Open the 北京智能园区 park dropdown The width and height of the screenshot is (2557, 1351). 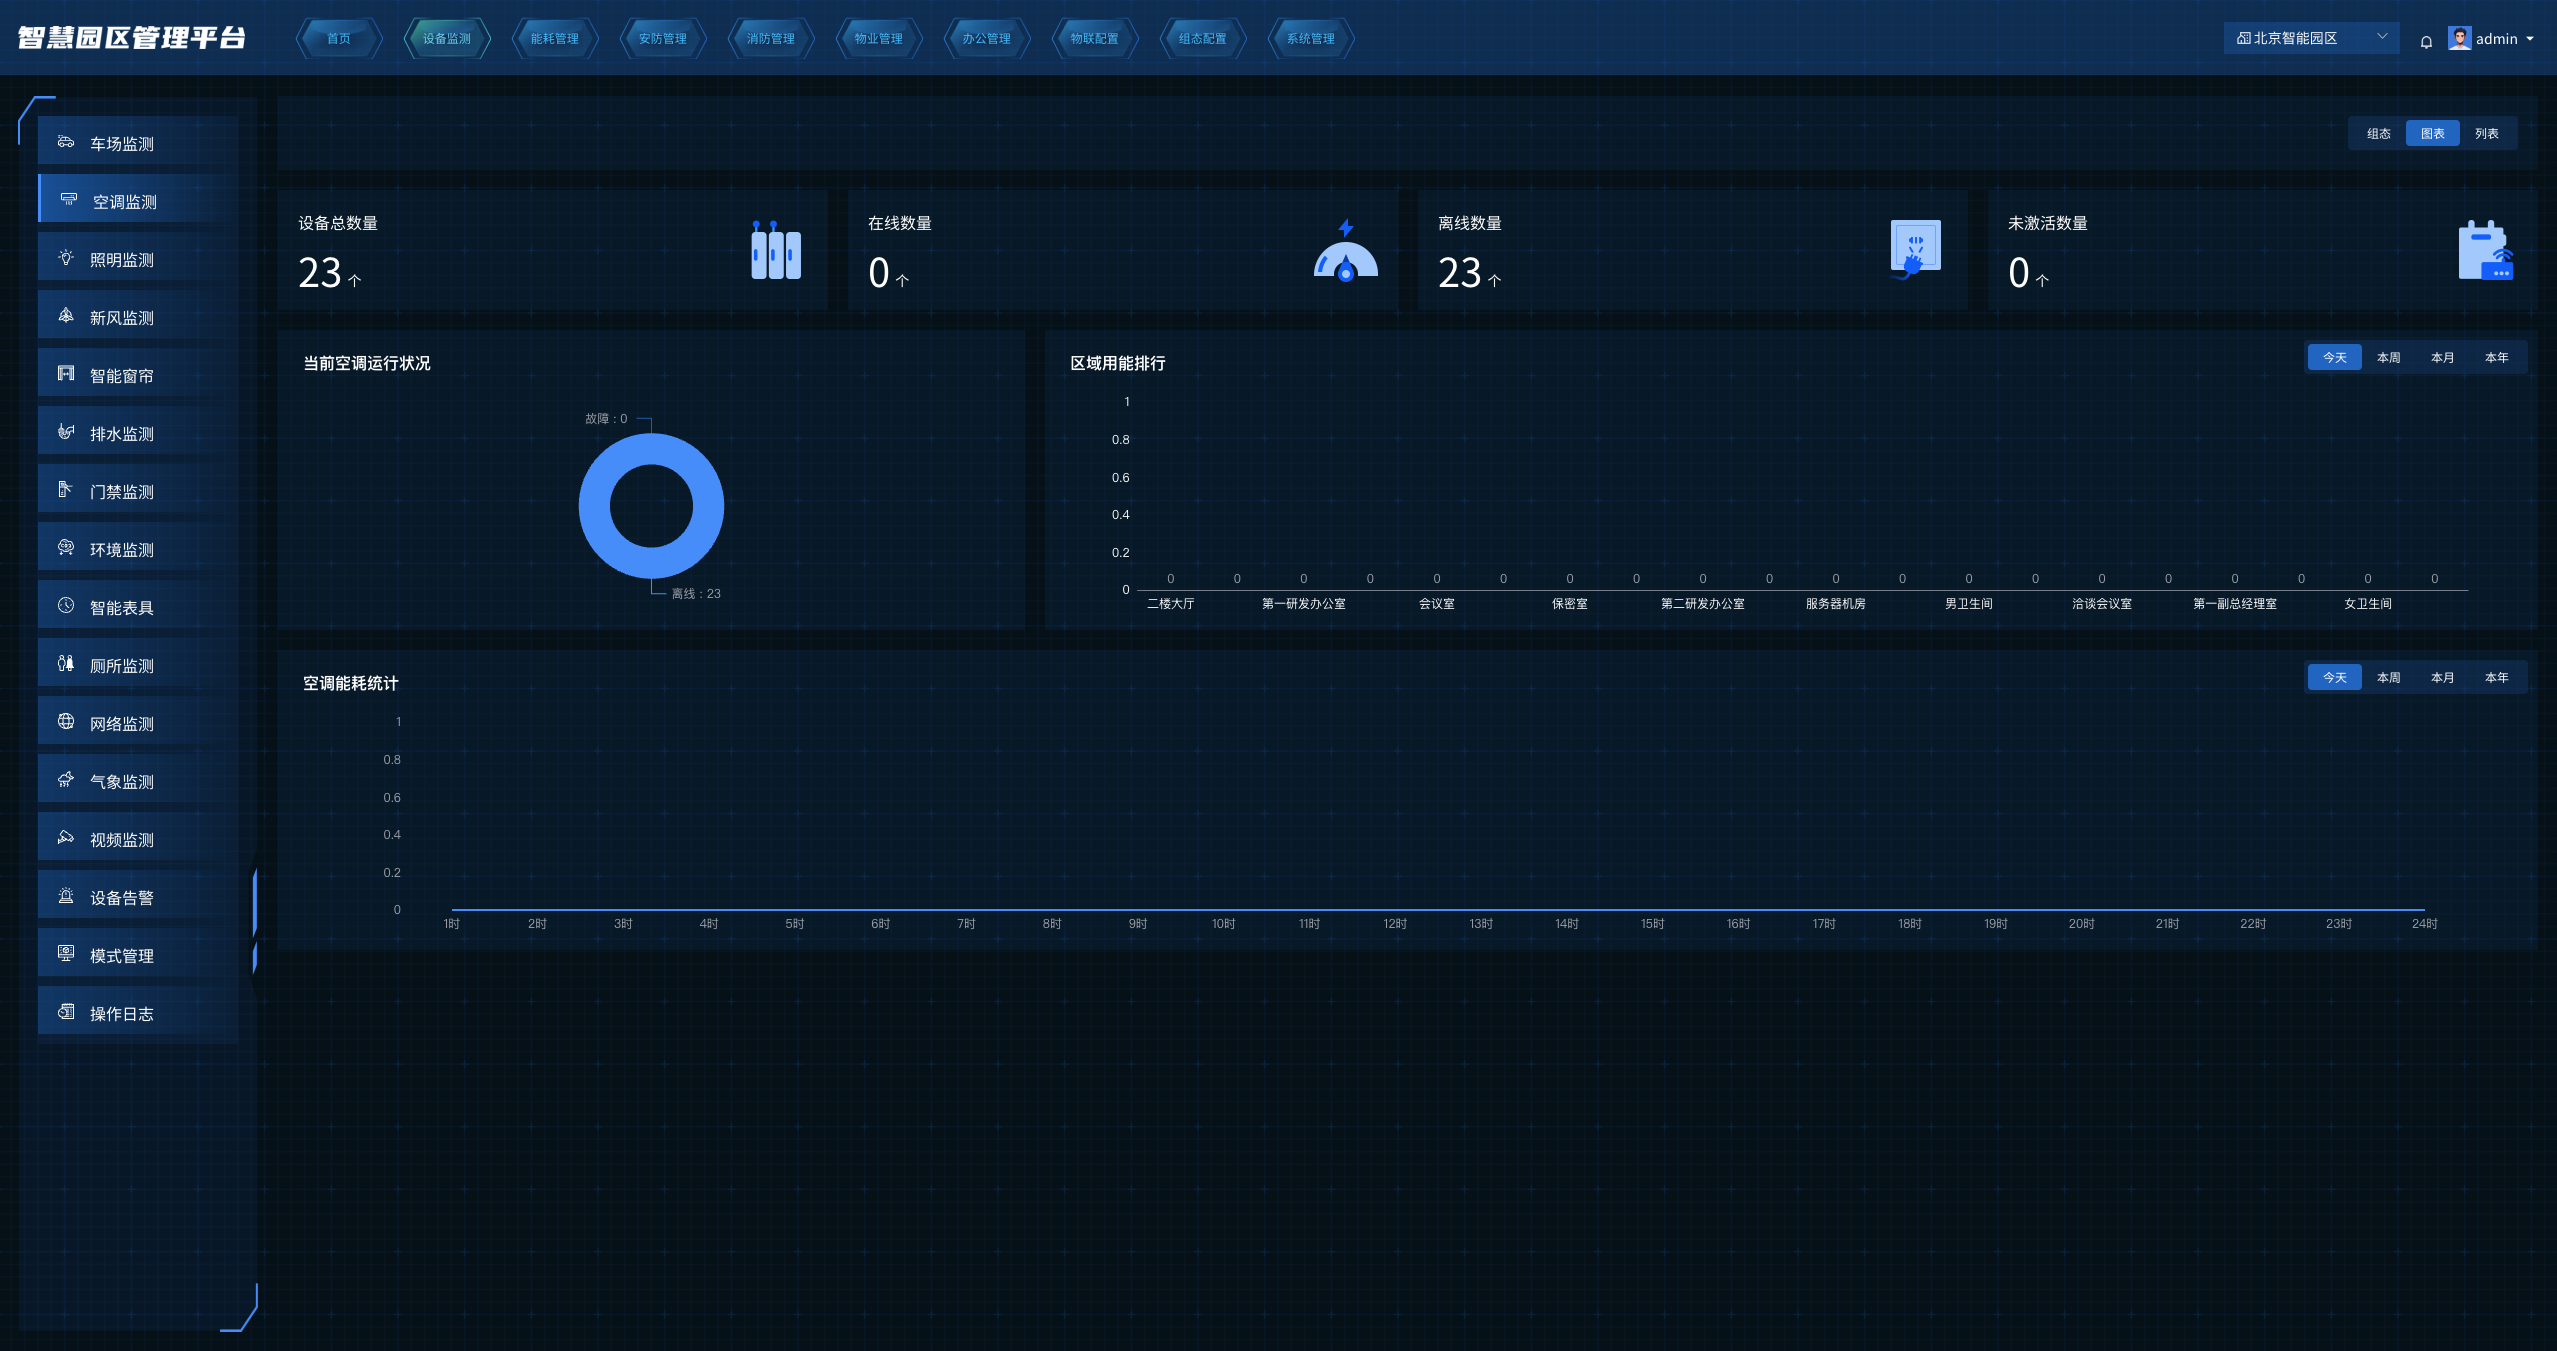2310,38
